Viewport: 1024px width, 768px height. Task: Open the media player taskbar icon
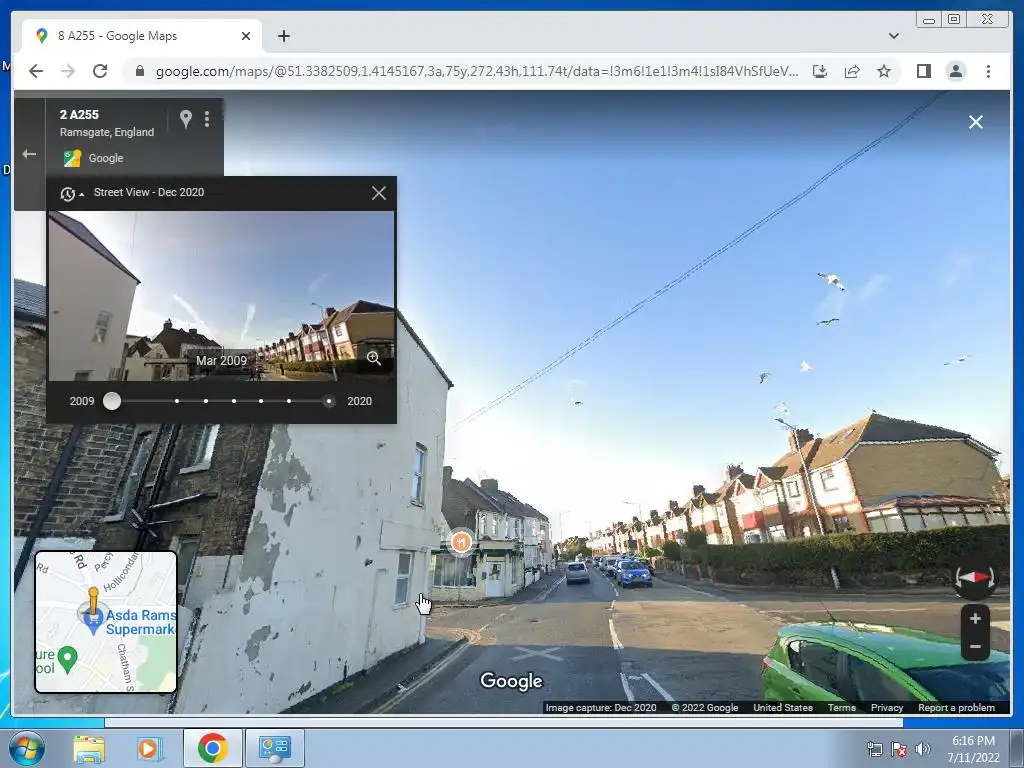coord(150,748)
